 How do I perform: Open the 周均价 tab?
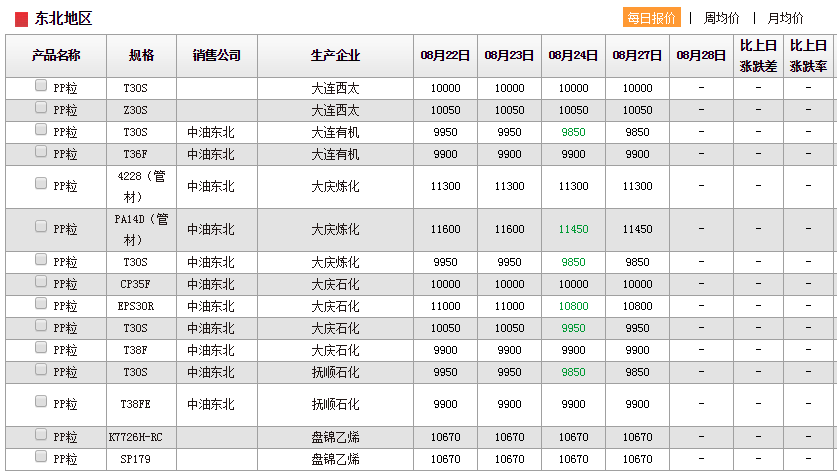point(721,18)
